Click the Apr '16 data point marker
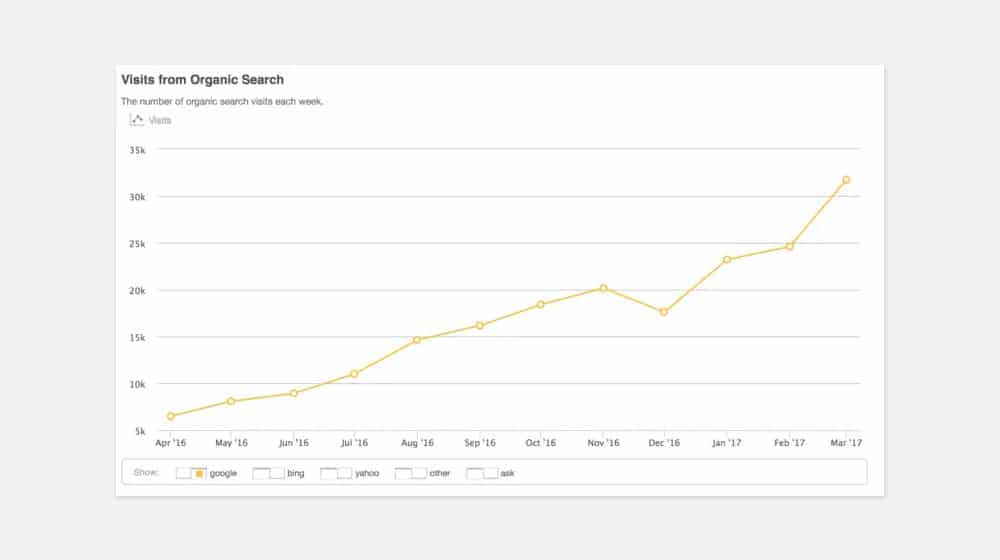This screenshot has height=560, width=1000. point(171,416)
